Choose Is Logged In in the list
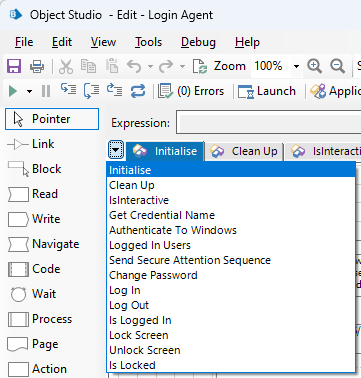 [x=231, y=320]
